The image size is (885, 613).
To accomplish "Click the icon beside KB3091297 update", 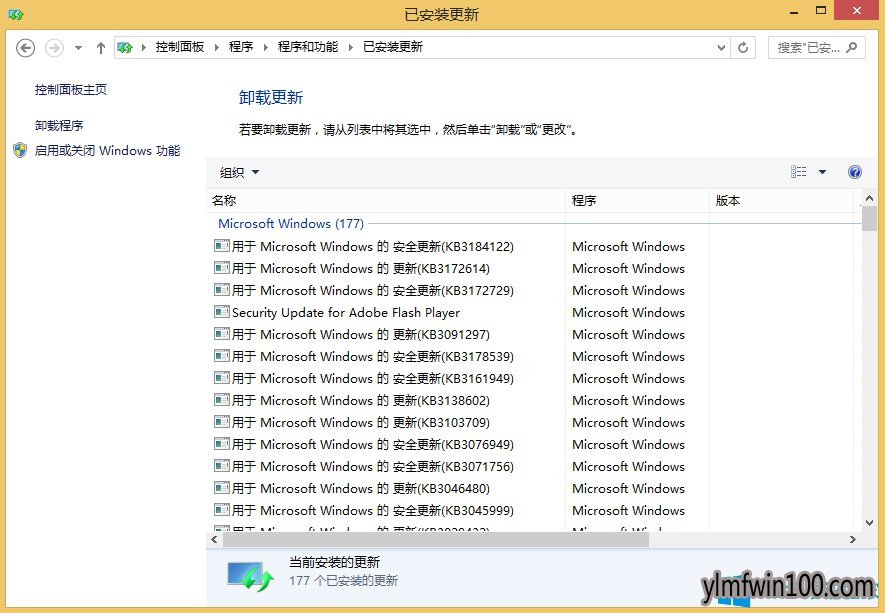I will coord(222,334).
